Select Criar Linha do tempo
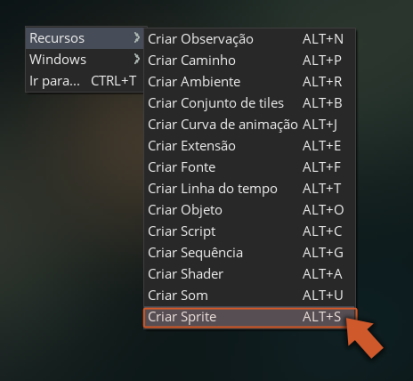413x381 pixels. [x=250, y=188]
